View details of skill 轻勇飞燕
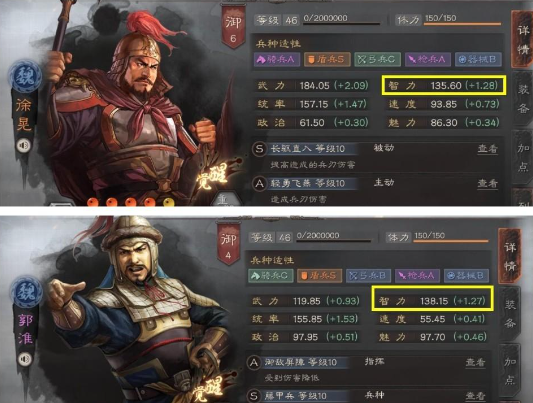 (x=487, y=183)
